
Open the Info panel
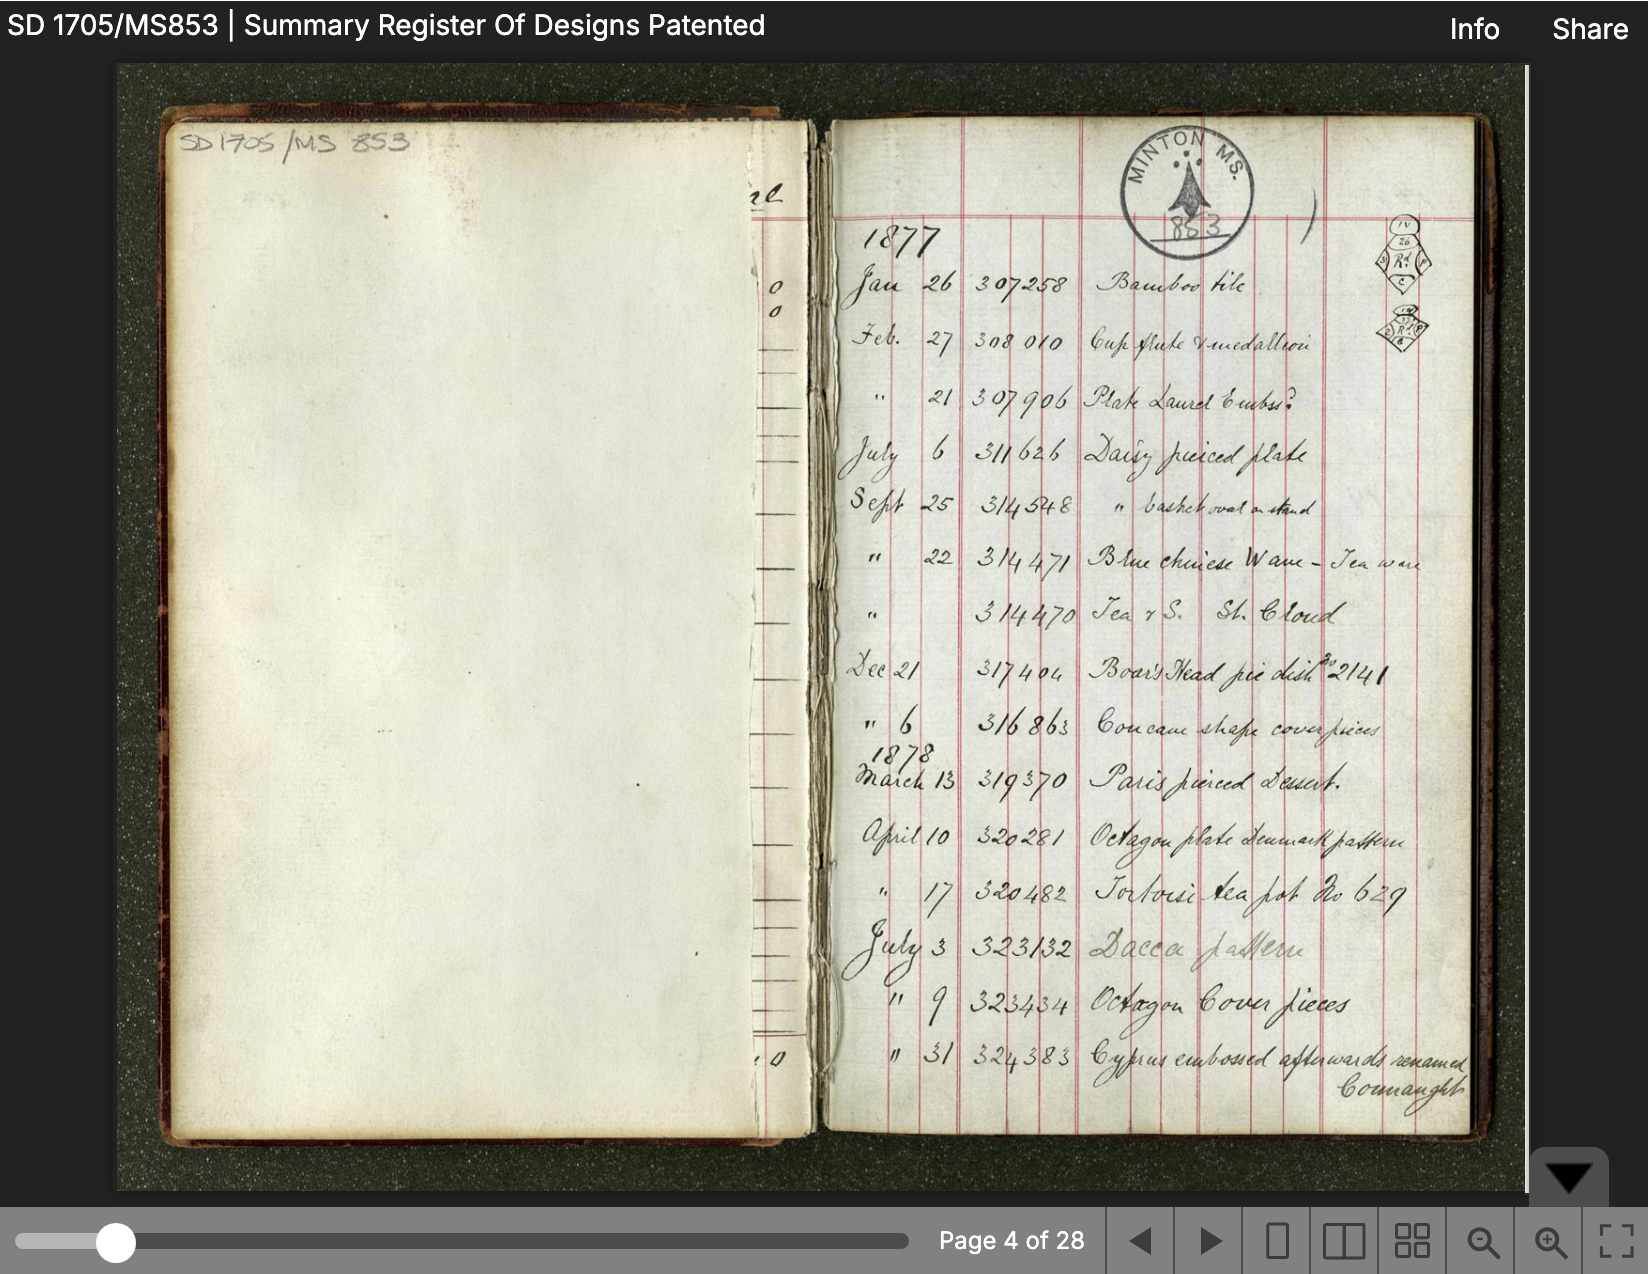click(1474, 29)
